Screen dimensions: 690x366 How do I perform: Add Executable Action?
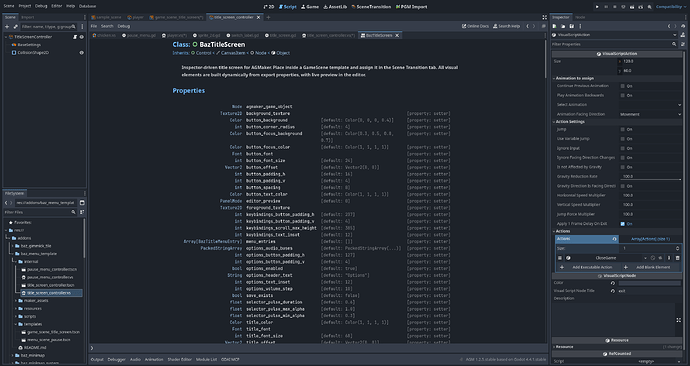587,267
